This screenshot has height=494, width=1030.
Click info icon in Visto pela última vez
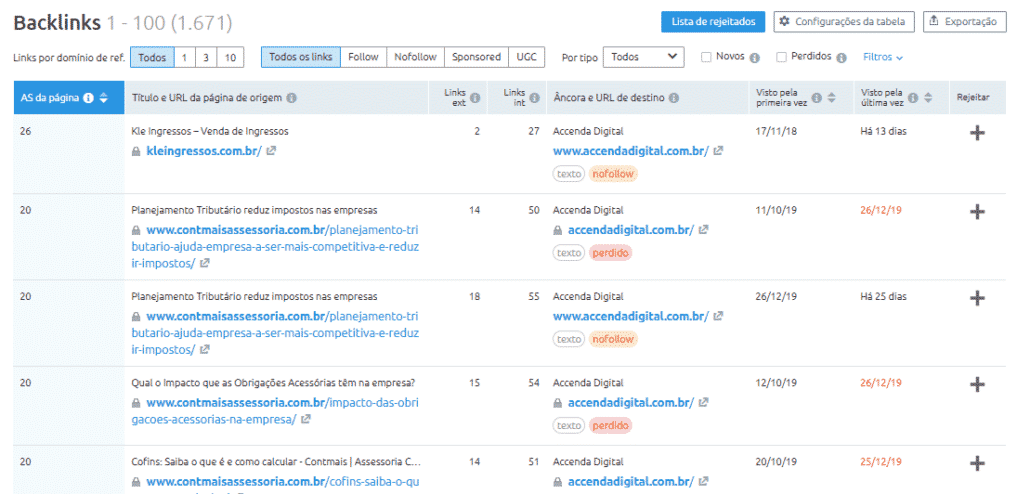pyautogui.click(x=913, y=98)
